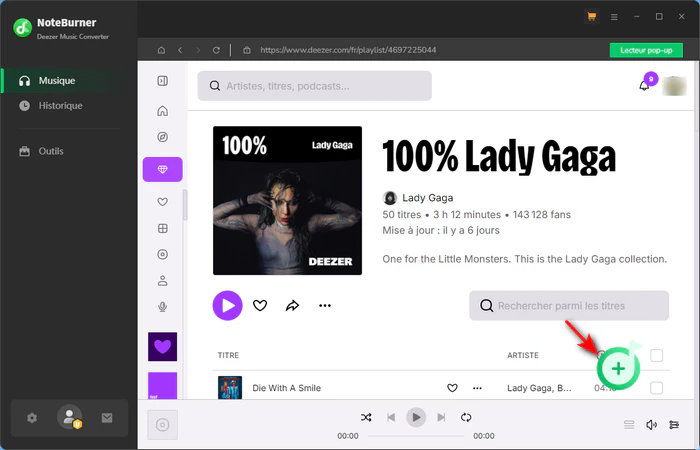Open the user account avatar in the sidebar
This screenshot has height=450, width=700.
pyautogui.click(x=70, y=417)
